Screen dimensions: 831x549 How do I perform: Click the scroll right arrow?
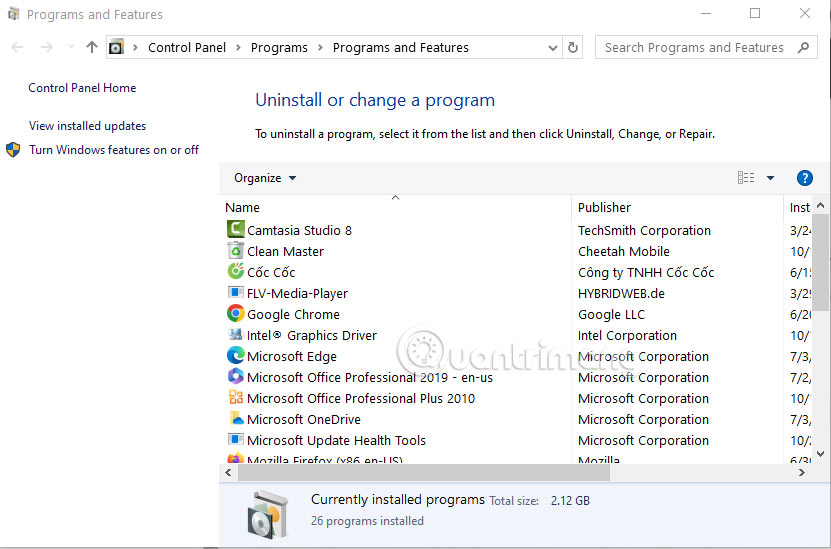[x=802, y=472]
